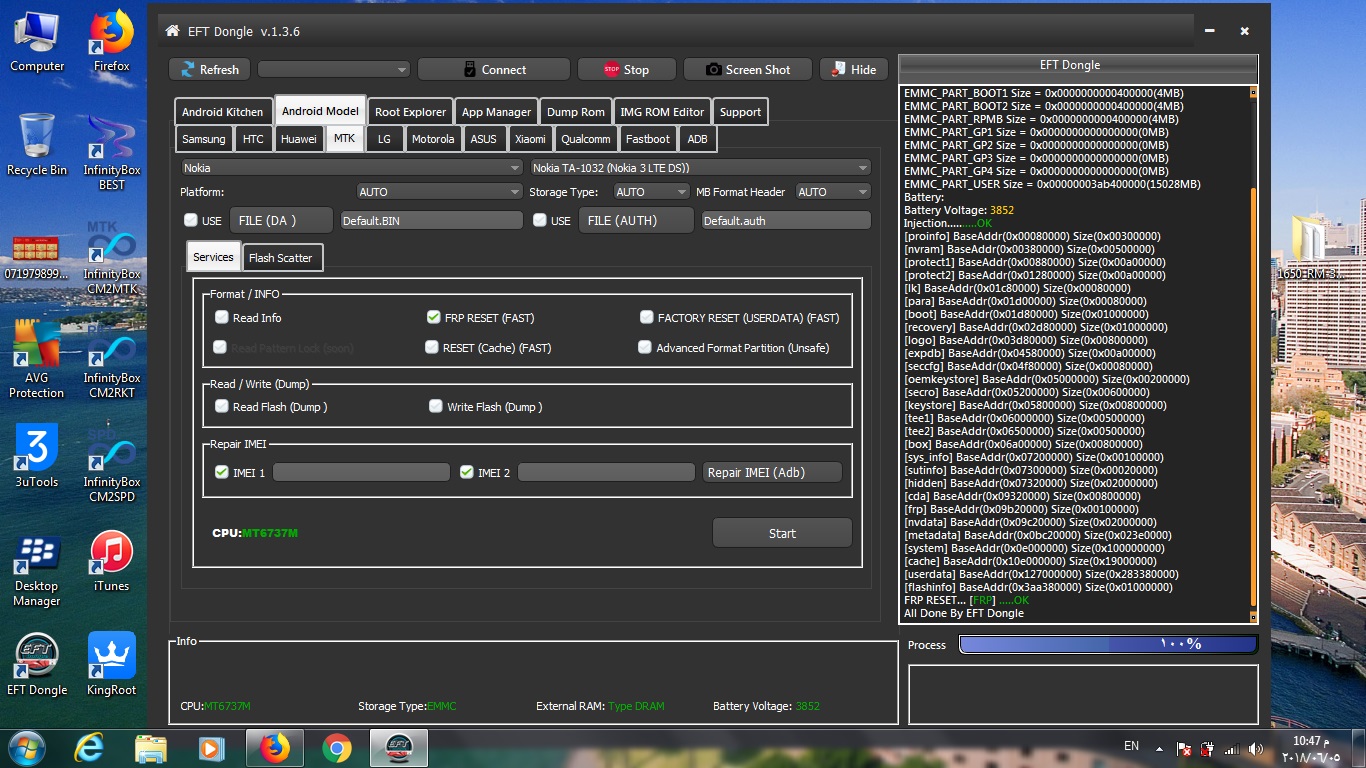Switch to Firefox in taskbar
1366x768 pixels.
[x=274, y=747]
